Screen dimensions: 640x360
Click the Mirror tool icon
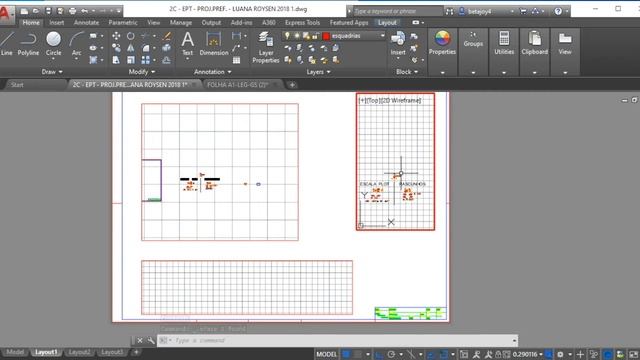click(x=131, y=48)
